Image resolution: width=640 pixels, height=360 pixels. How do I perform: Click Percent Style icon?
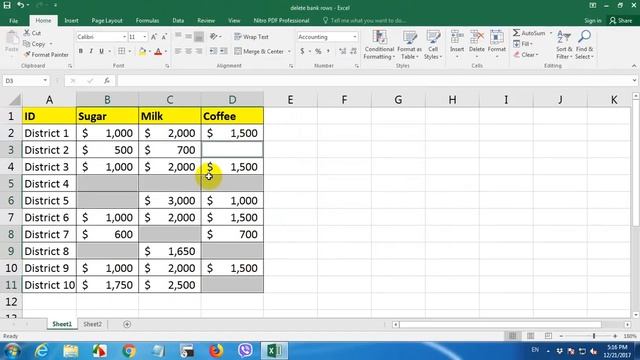[318, 51]
